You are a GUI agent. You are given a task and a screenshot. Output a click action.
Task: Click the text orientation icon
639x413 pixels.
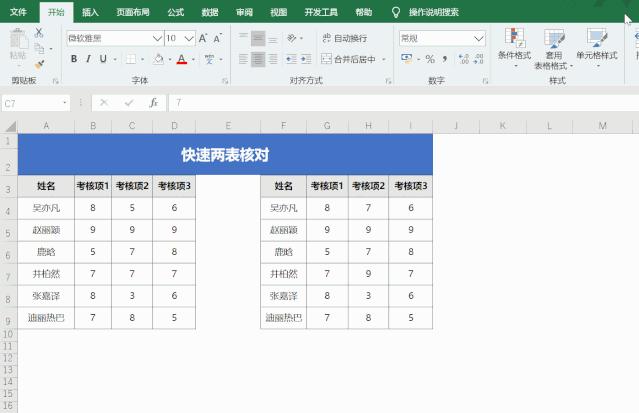pos(292,38)
